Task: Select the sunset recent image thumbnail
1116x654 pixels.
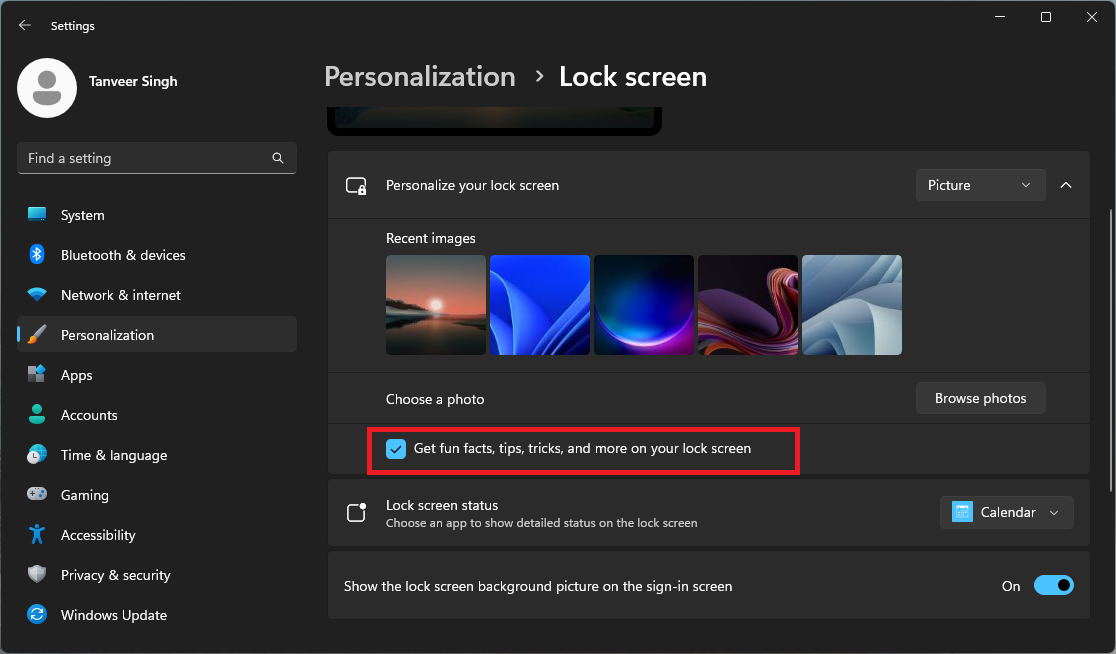Action: [435, 305]
